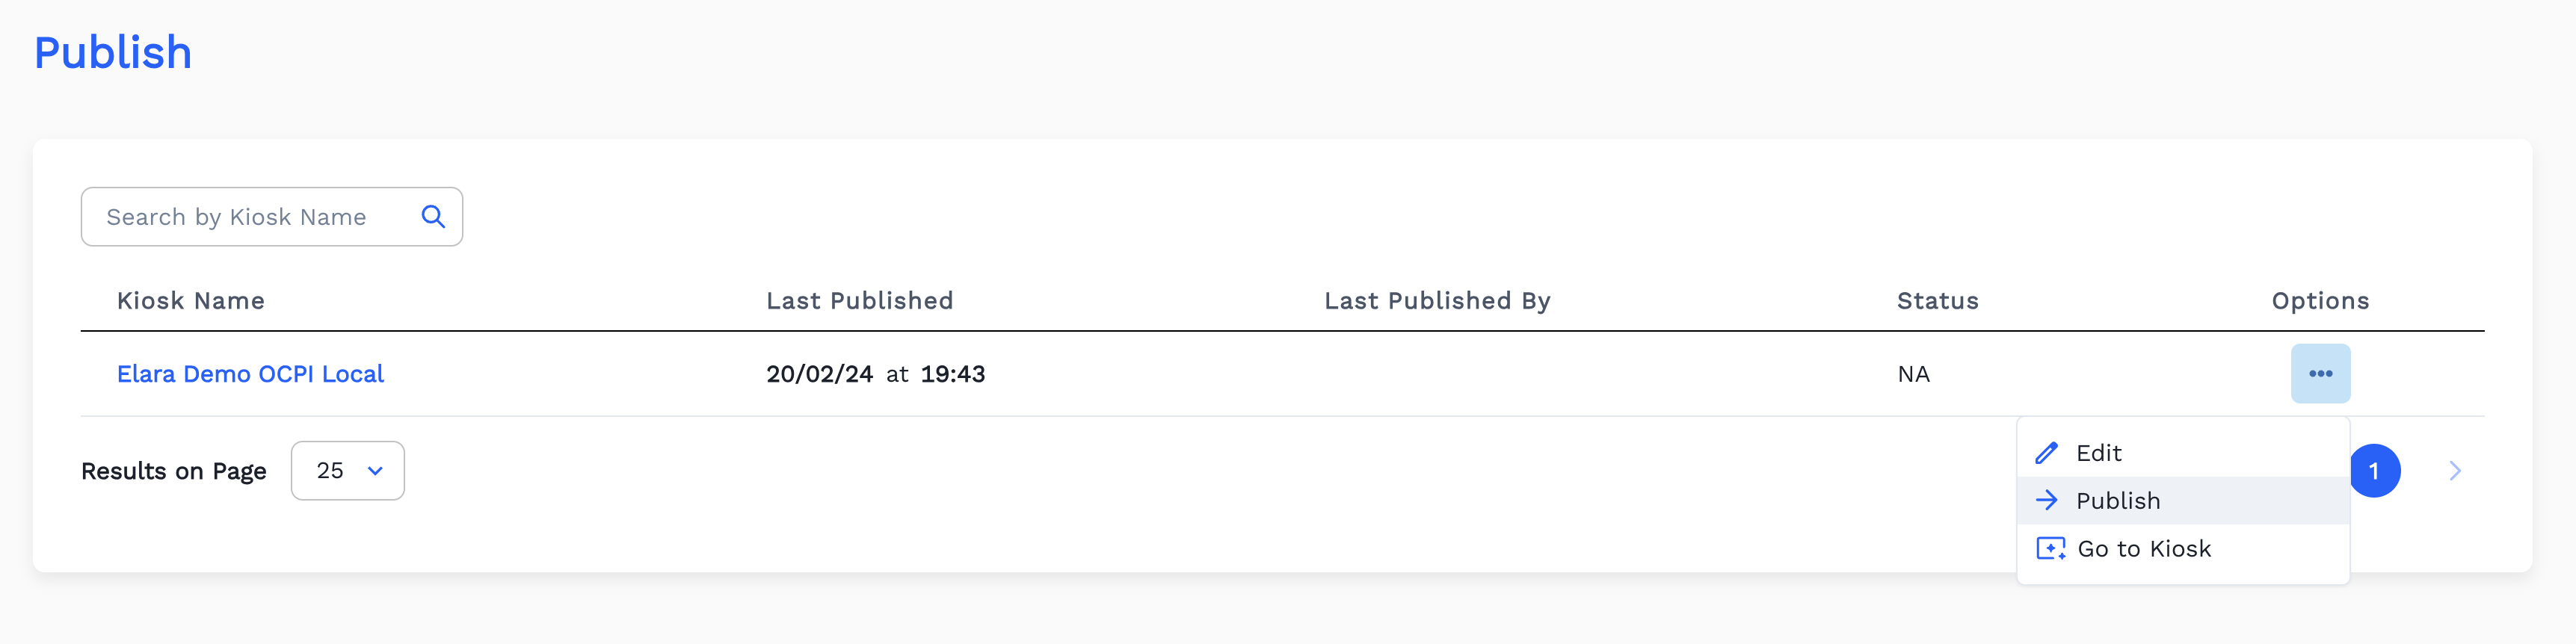
Task: Click the pencil icon beside Edit
Action: [2046, 453]
